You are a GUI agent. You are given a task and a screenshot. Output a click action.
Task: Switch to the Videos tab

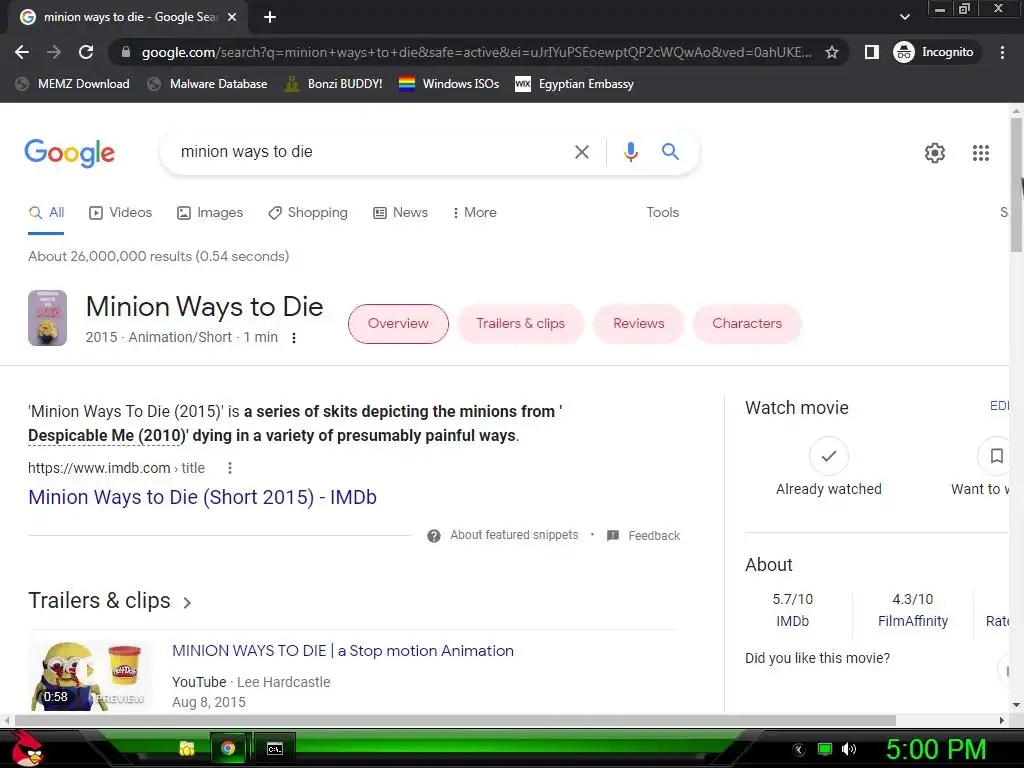tap(121, 212)
